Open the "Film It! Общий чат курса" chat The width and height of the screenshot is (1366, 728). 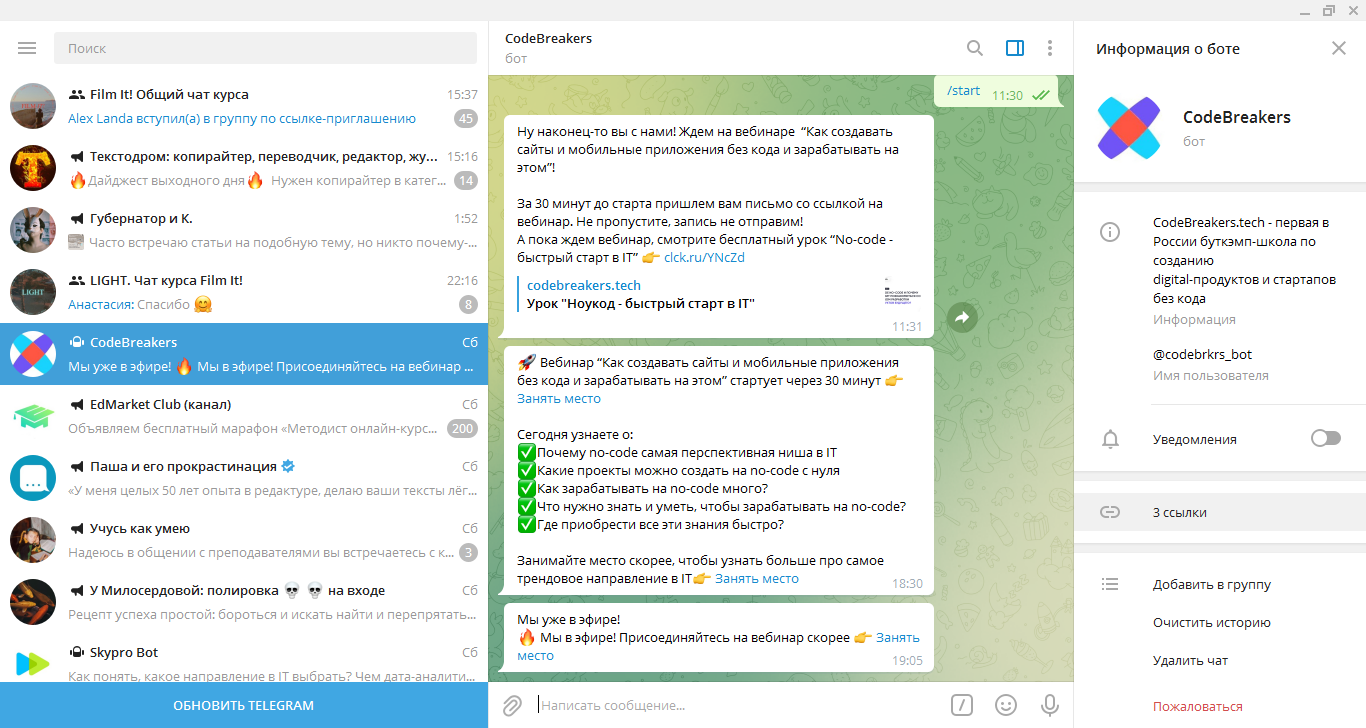(x=244, y=106)
